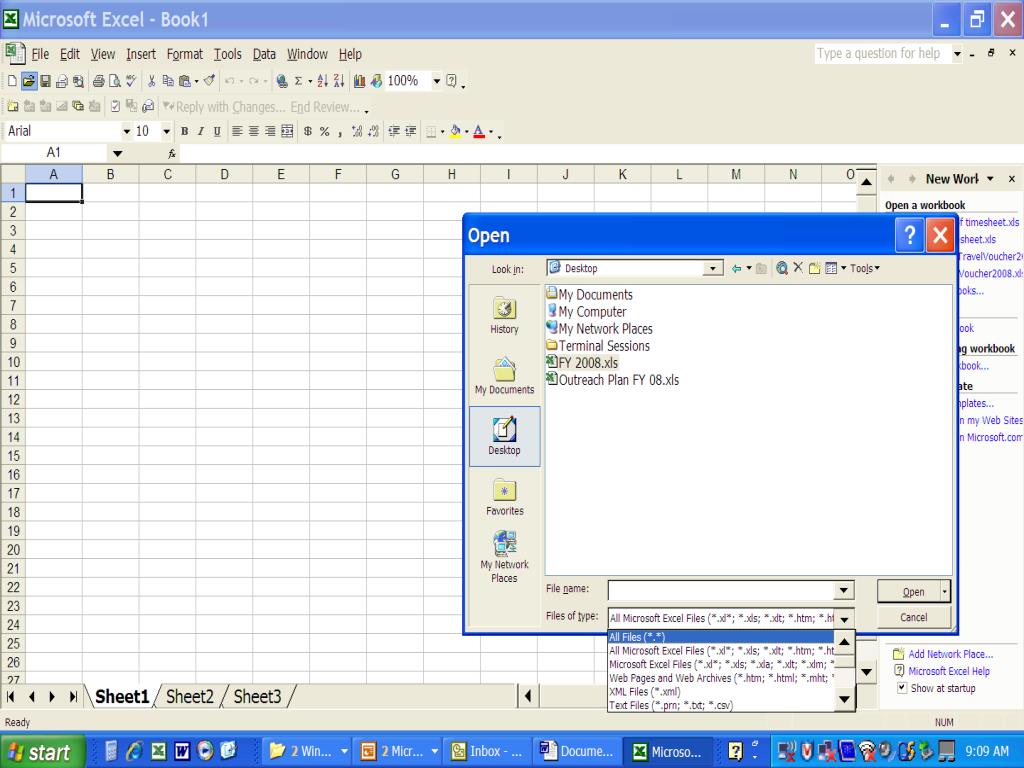Click the Search the Web icon in Open dialog
Image resolution: width=1024 pixels, height=768 pixels.
[x=781, y=268]
